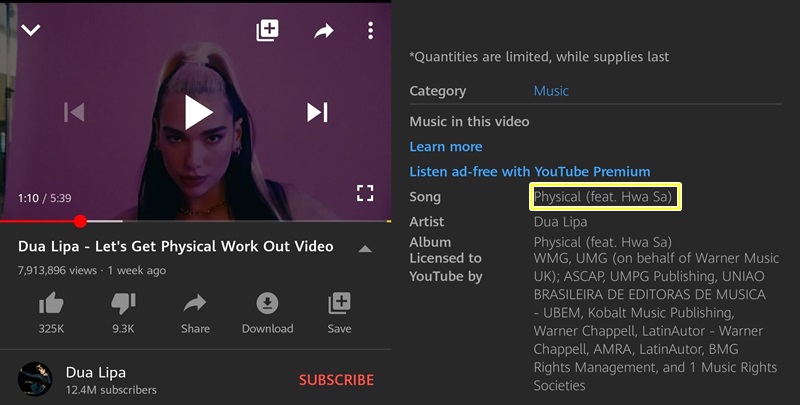Click the Music in this video heading
Viewport: 800px width, 405px height.
[x=469, y=121]
